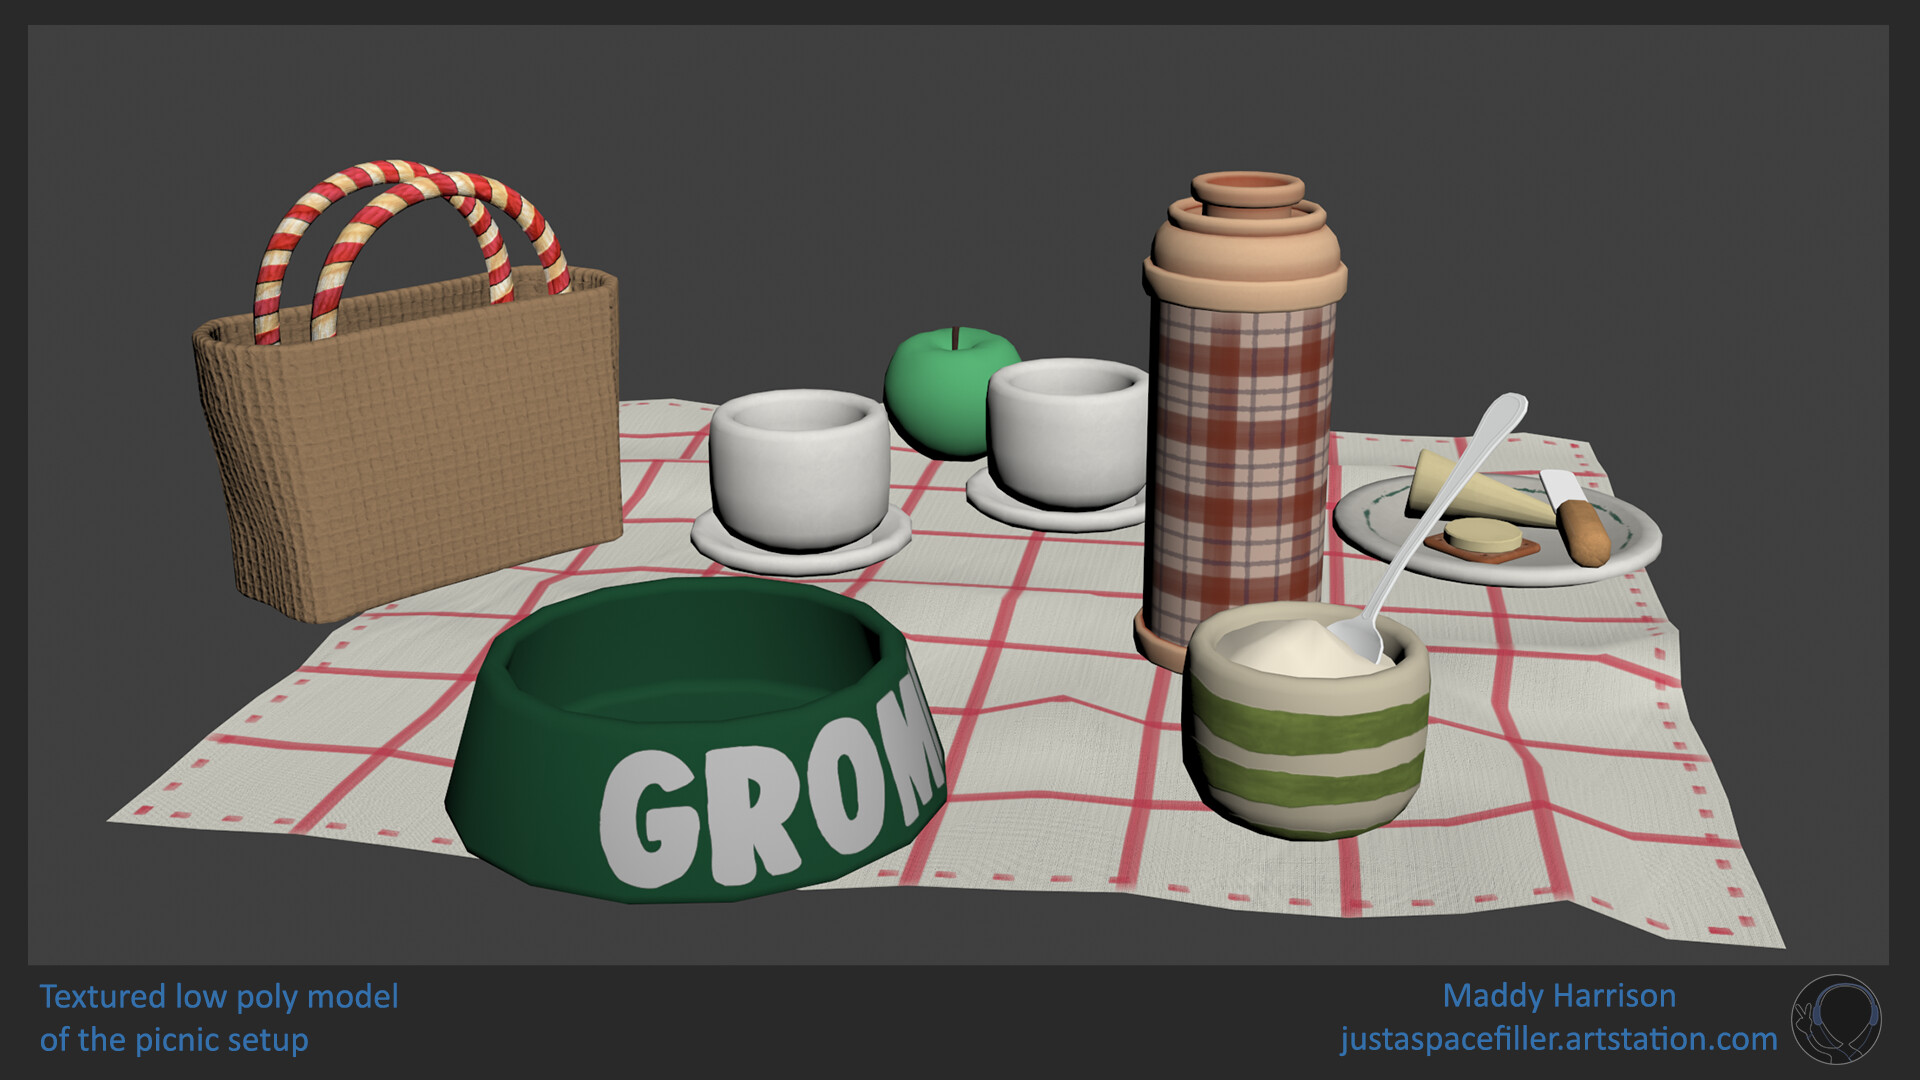Click the circular artist logo icon

pos(1836,1020)
